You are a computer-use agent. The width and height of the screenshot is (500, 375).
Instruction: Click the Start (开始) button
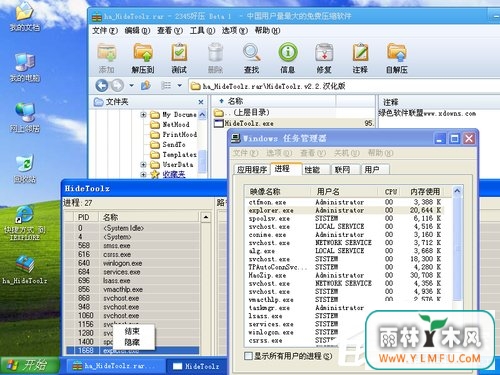(30, 365)
